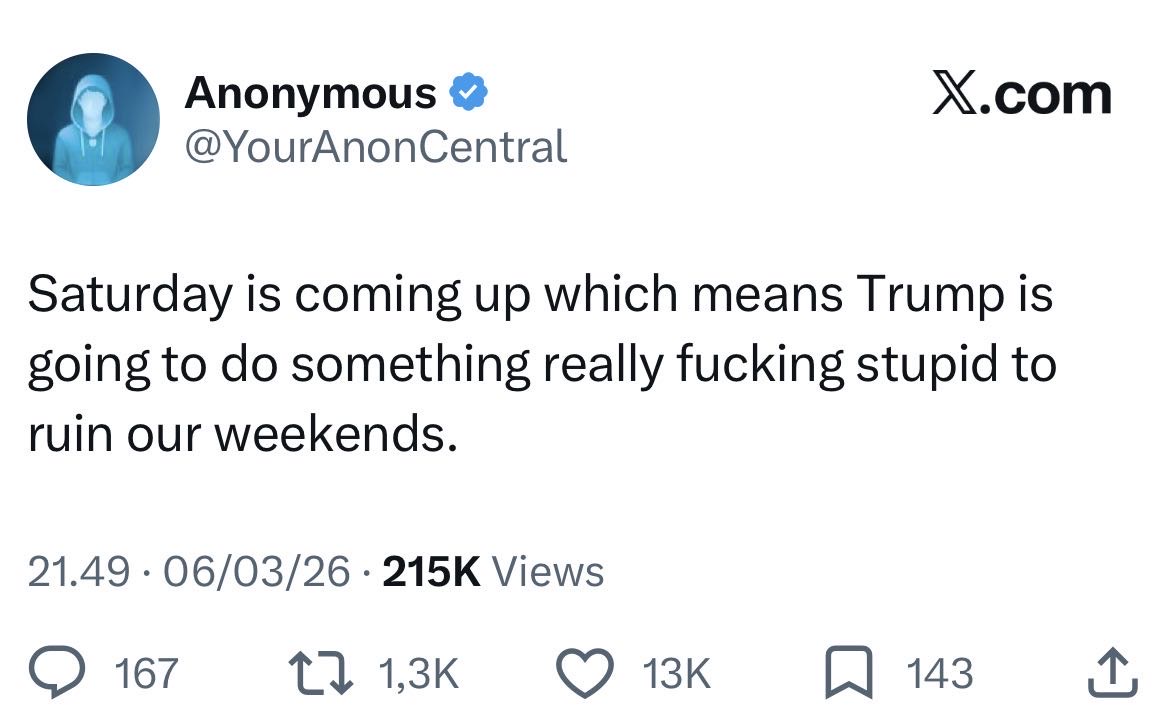
Task: Click the blue verified checkmark badge
Action: pos(468,94)
